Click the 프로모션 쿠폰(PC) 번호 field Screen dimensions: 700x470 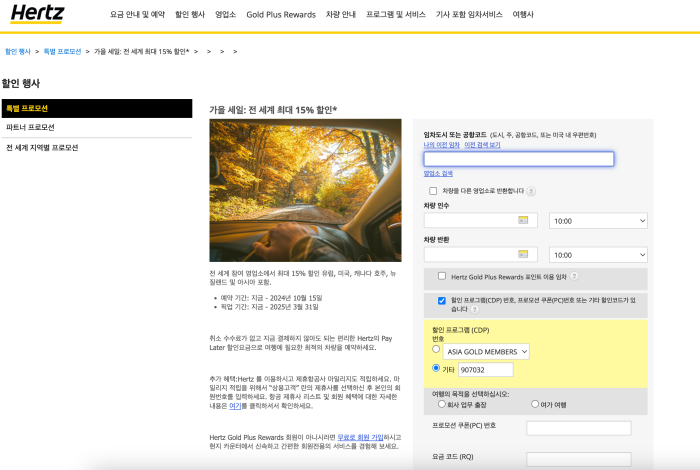coord(579,428)
